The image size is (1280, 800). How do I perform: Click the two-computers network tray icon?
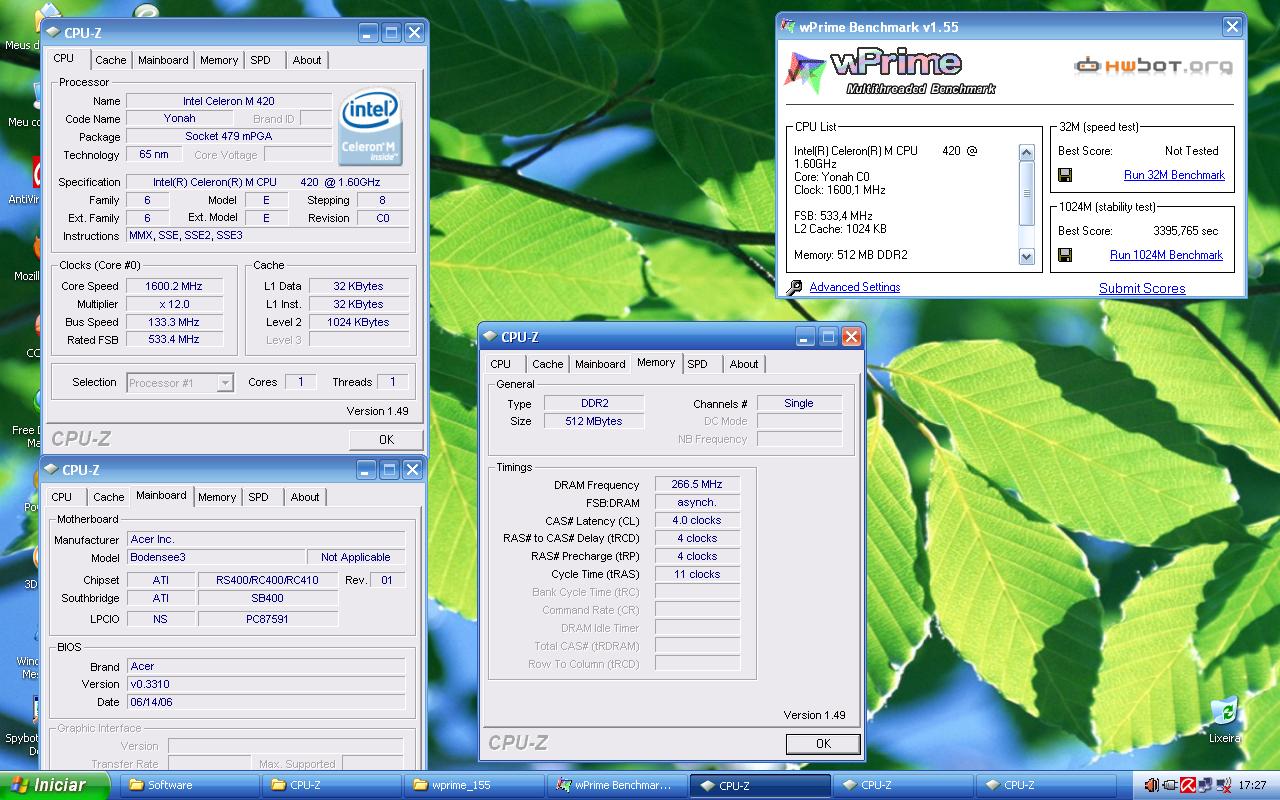(1205, 785)
